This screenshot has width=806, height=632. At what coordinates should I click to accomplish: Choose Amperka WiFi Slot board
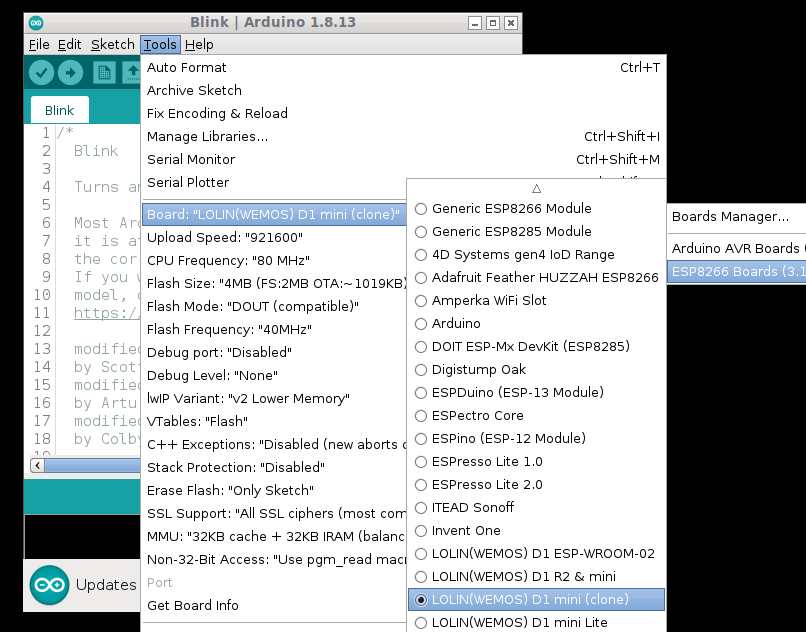point(536,300)
